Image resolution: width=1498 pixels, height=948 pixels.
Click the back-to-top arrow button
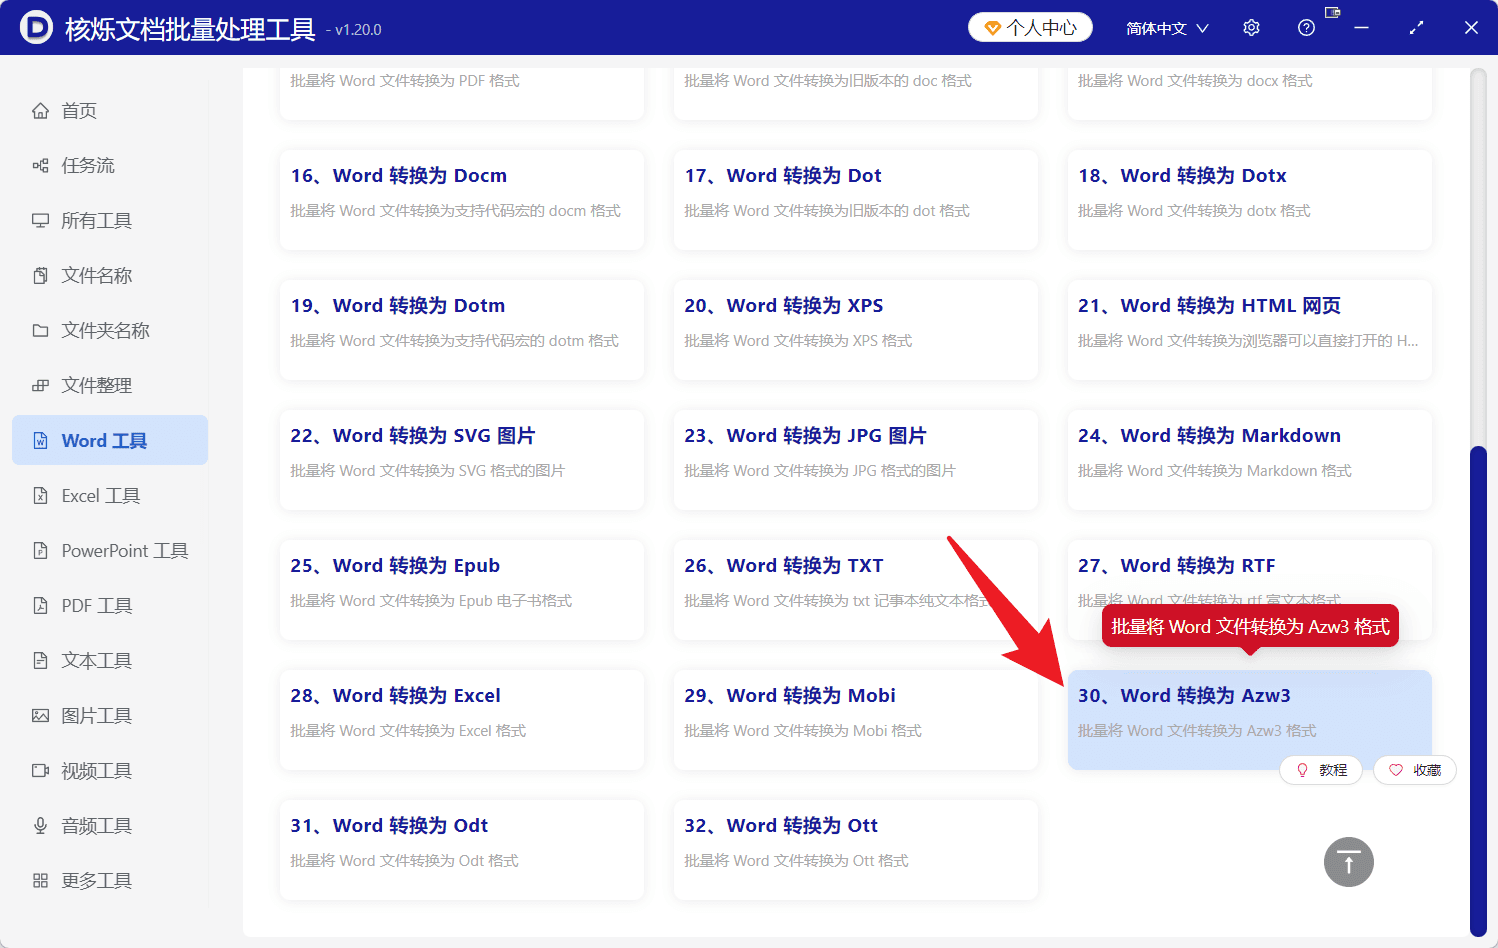1348,861
